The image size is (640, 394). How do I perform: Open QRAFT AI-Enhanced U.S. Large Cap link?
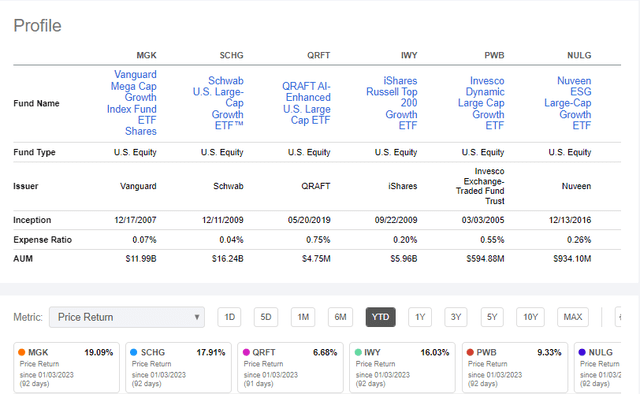point(306,103)
